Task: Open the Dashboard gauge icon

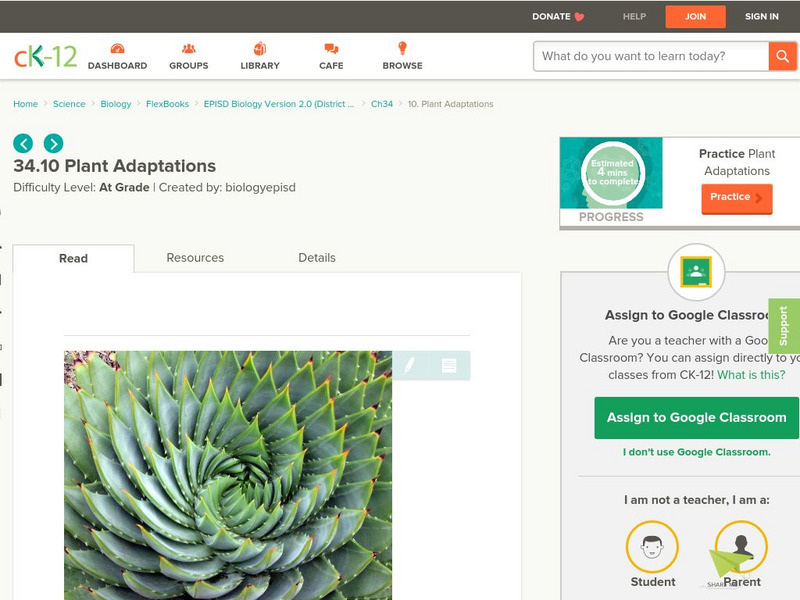Action: coord(117,48)
